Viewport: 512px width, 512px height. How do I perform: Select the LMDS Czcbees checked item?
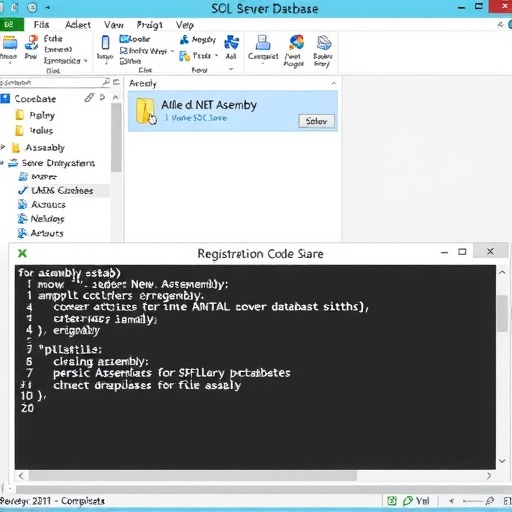pyautogui.click(x=55, y=190)
